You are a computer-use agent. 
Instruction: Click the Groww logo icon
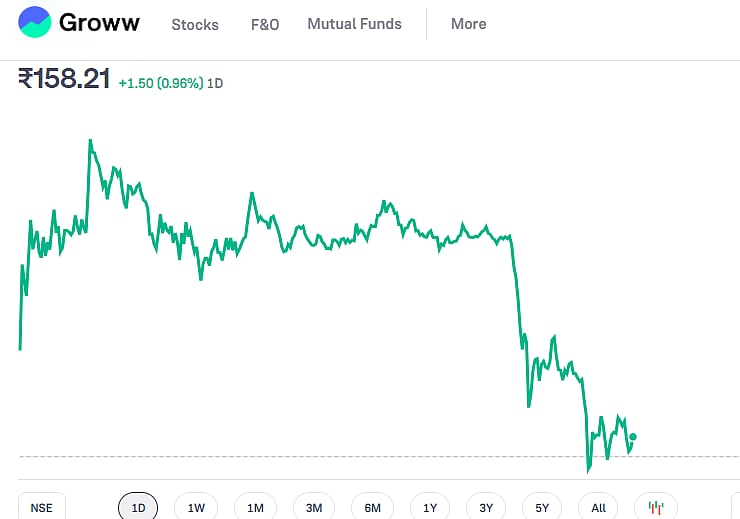coord(35,22)
